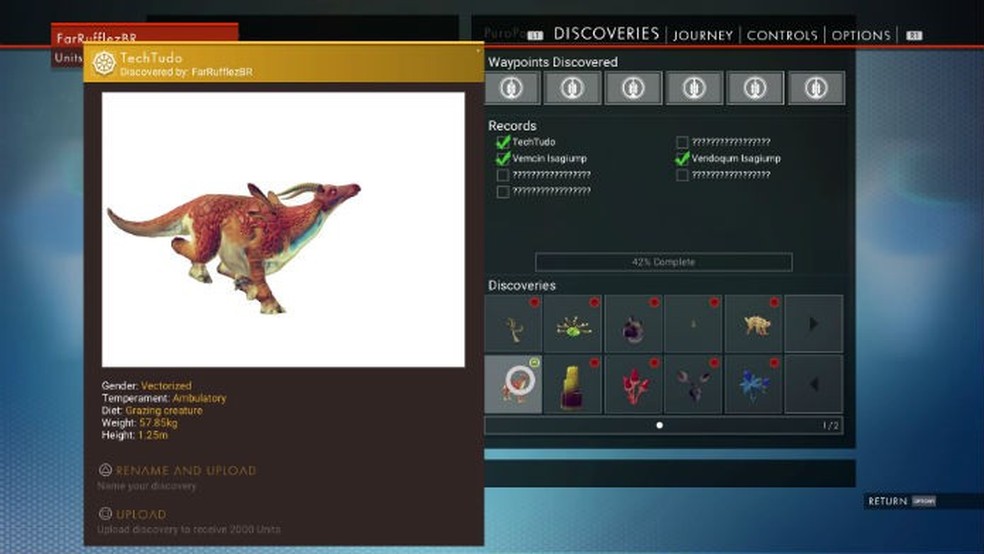Click the R1 shoulder button indicator
Screen dimensions: 984x554
914,36
